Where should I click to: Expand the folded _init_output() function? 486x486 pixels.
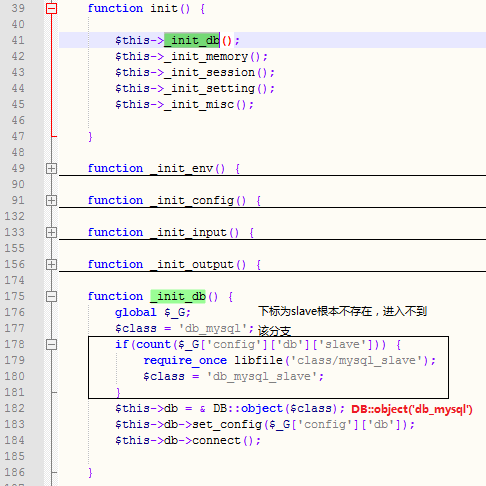(x=51, y=264)
